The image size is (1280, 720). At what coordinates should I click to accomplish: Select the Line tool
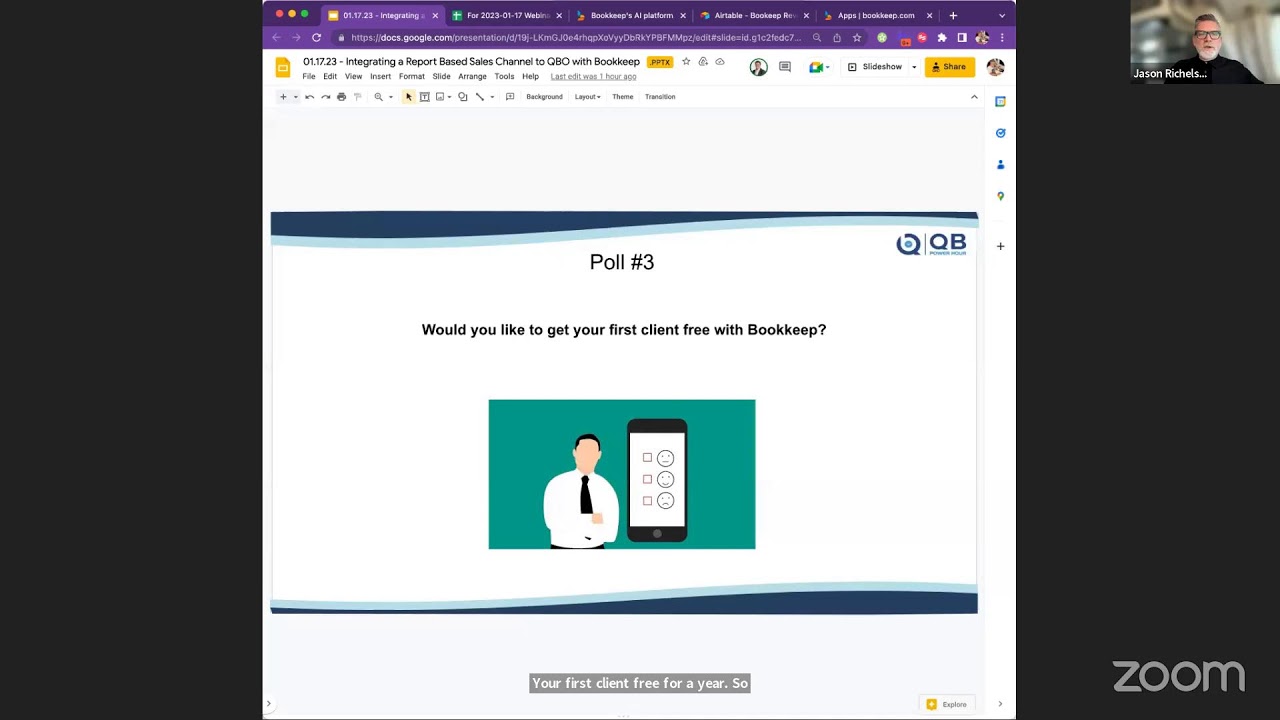pyautogui.click(x=480, y=97)
